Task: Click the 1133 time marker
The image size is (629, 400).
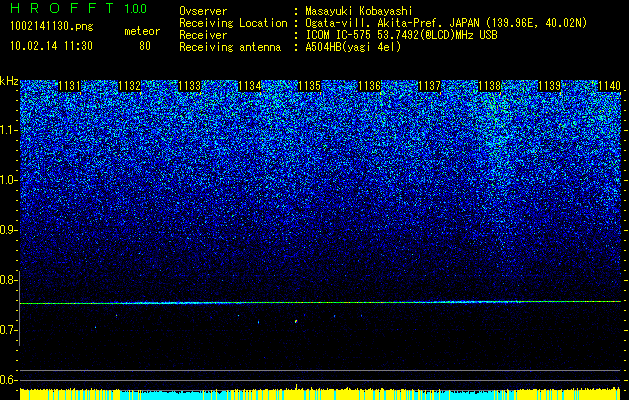Action: tap(190, 86)
